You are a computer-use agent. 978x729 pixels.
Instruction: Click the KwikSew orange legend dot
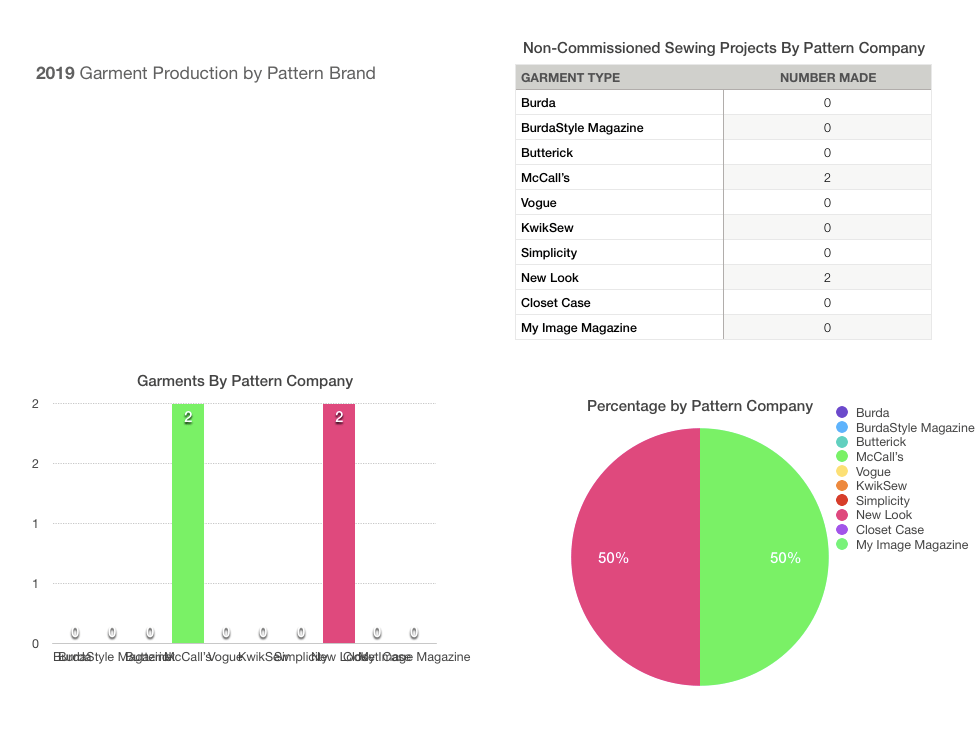pyautogui.click(x=842, y=486)
